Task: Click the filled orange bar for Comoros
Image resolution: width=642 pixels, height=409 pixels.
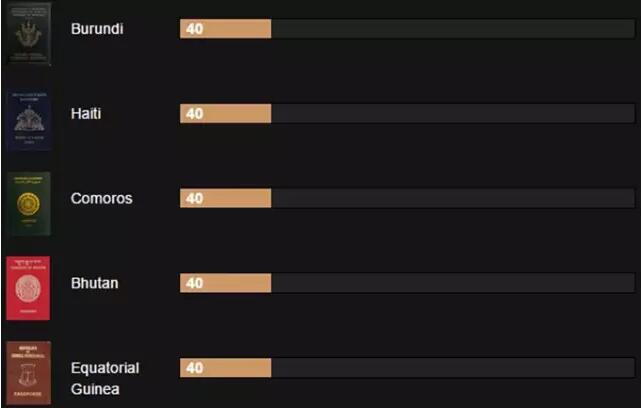Action: (x=225, y=199)
